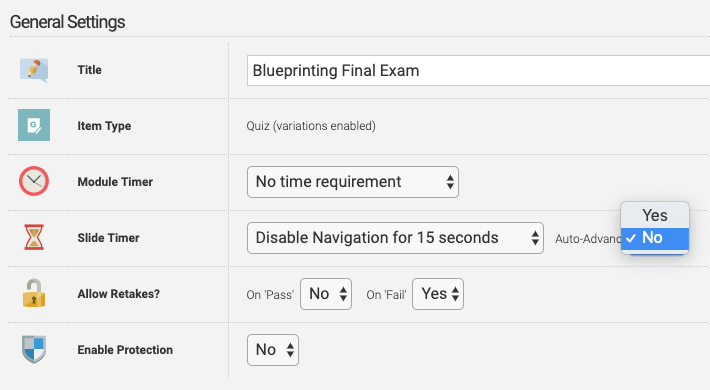The width and height of the screenshot is (710, 390).
Task: Choose No in the Auto-Advance list
Action: [655, 238]
